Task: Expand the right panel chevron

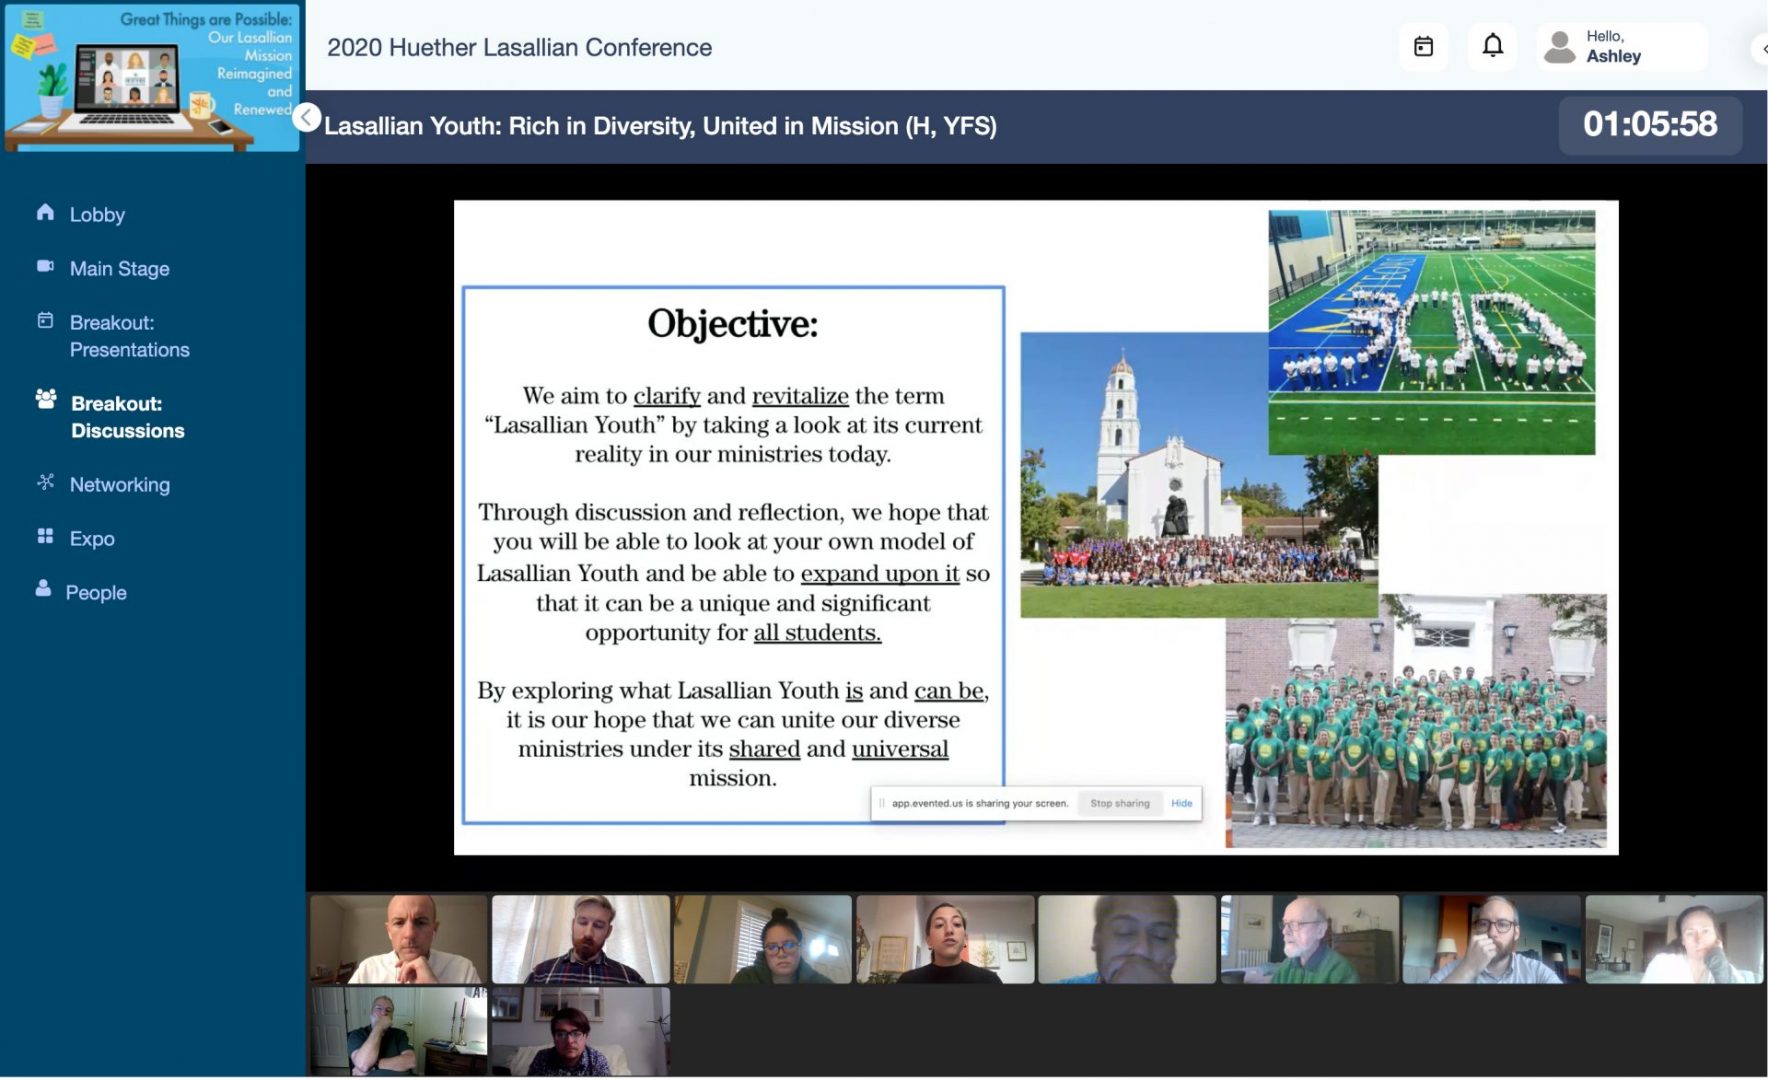Action: click(1762, 48)
